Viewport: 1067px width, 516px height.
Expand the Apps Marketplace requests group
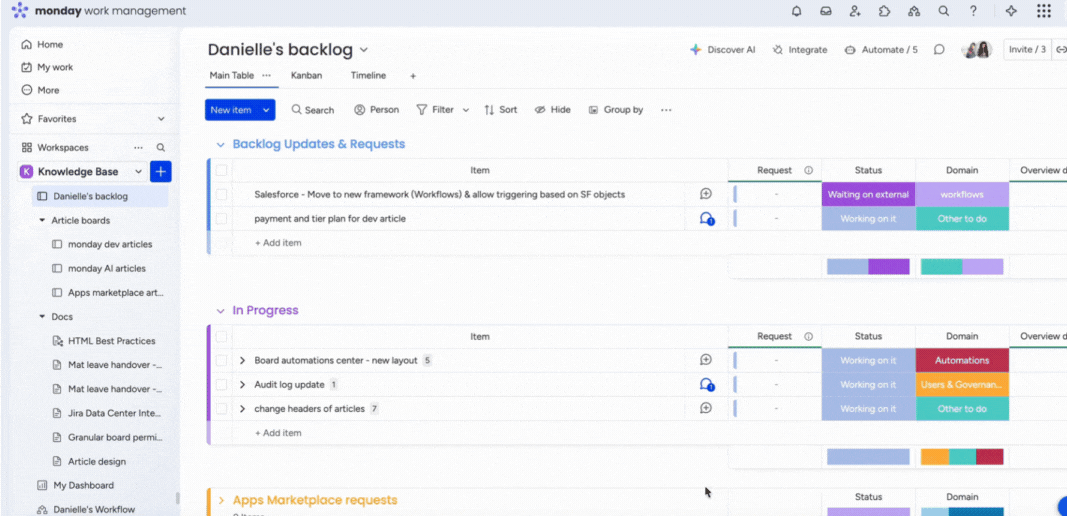coord(221,500)
